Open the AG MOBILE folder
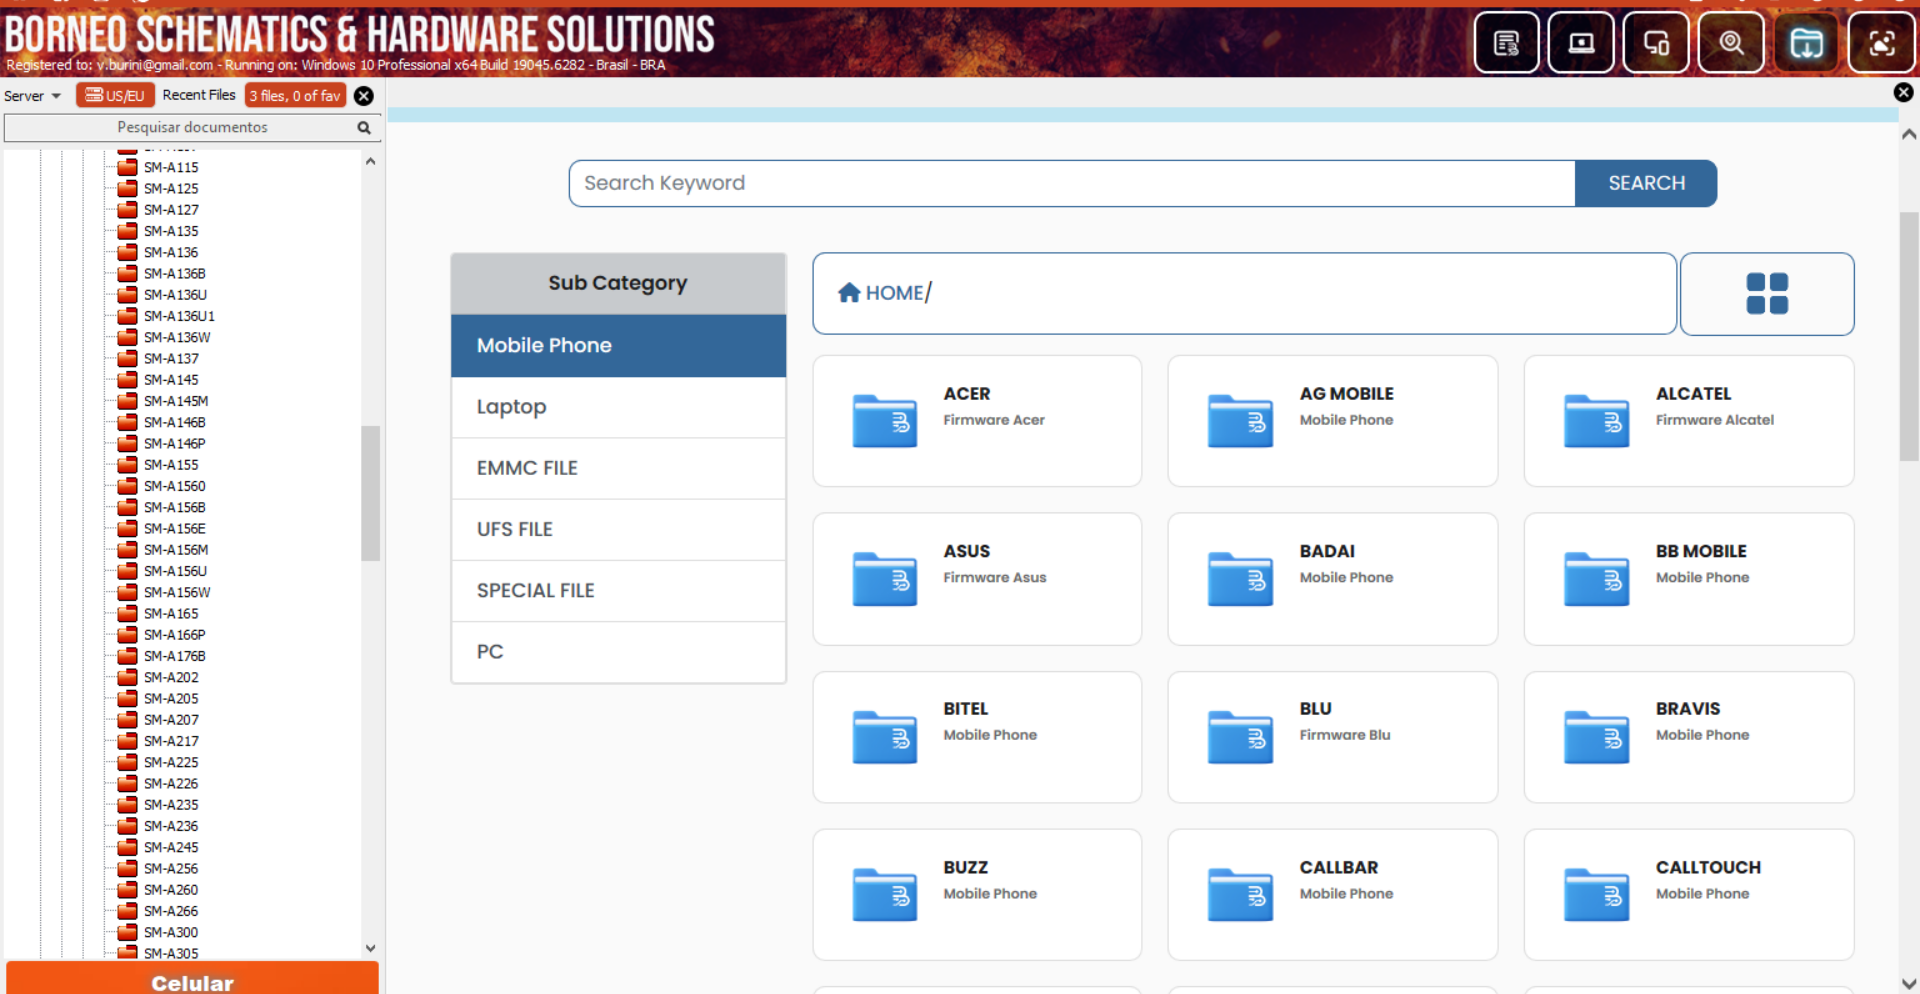The image size is (1920, 994). click(1332, 421)
